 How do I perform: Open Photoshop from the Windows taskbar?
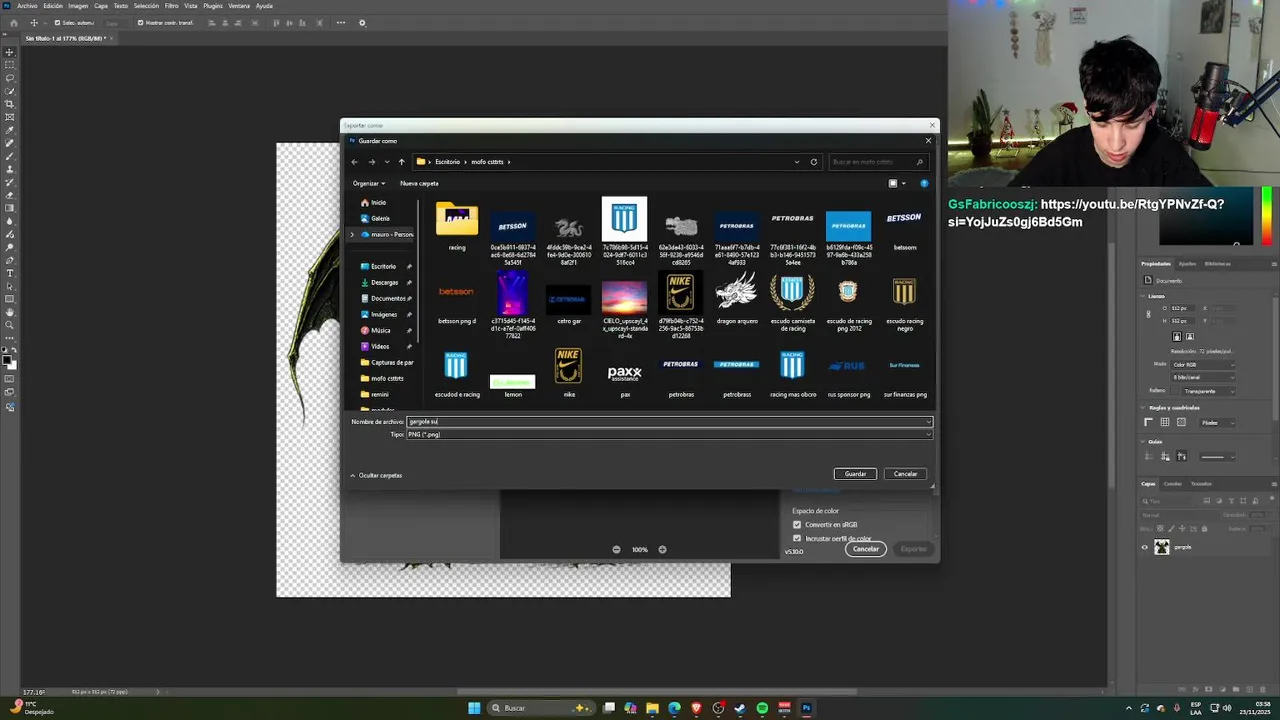coord(806,708)
